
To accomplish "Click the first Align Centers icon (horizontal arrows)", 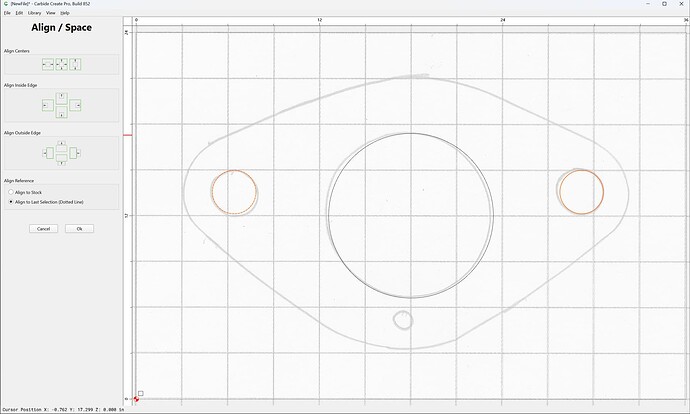I will pyautogui.click(x=48, y=65).
